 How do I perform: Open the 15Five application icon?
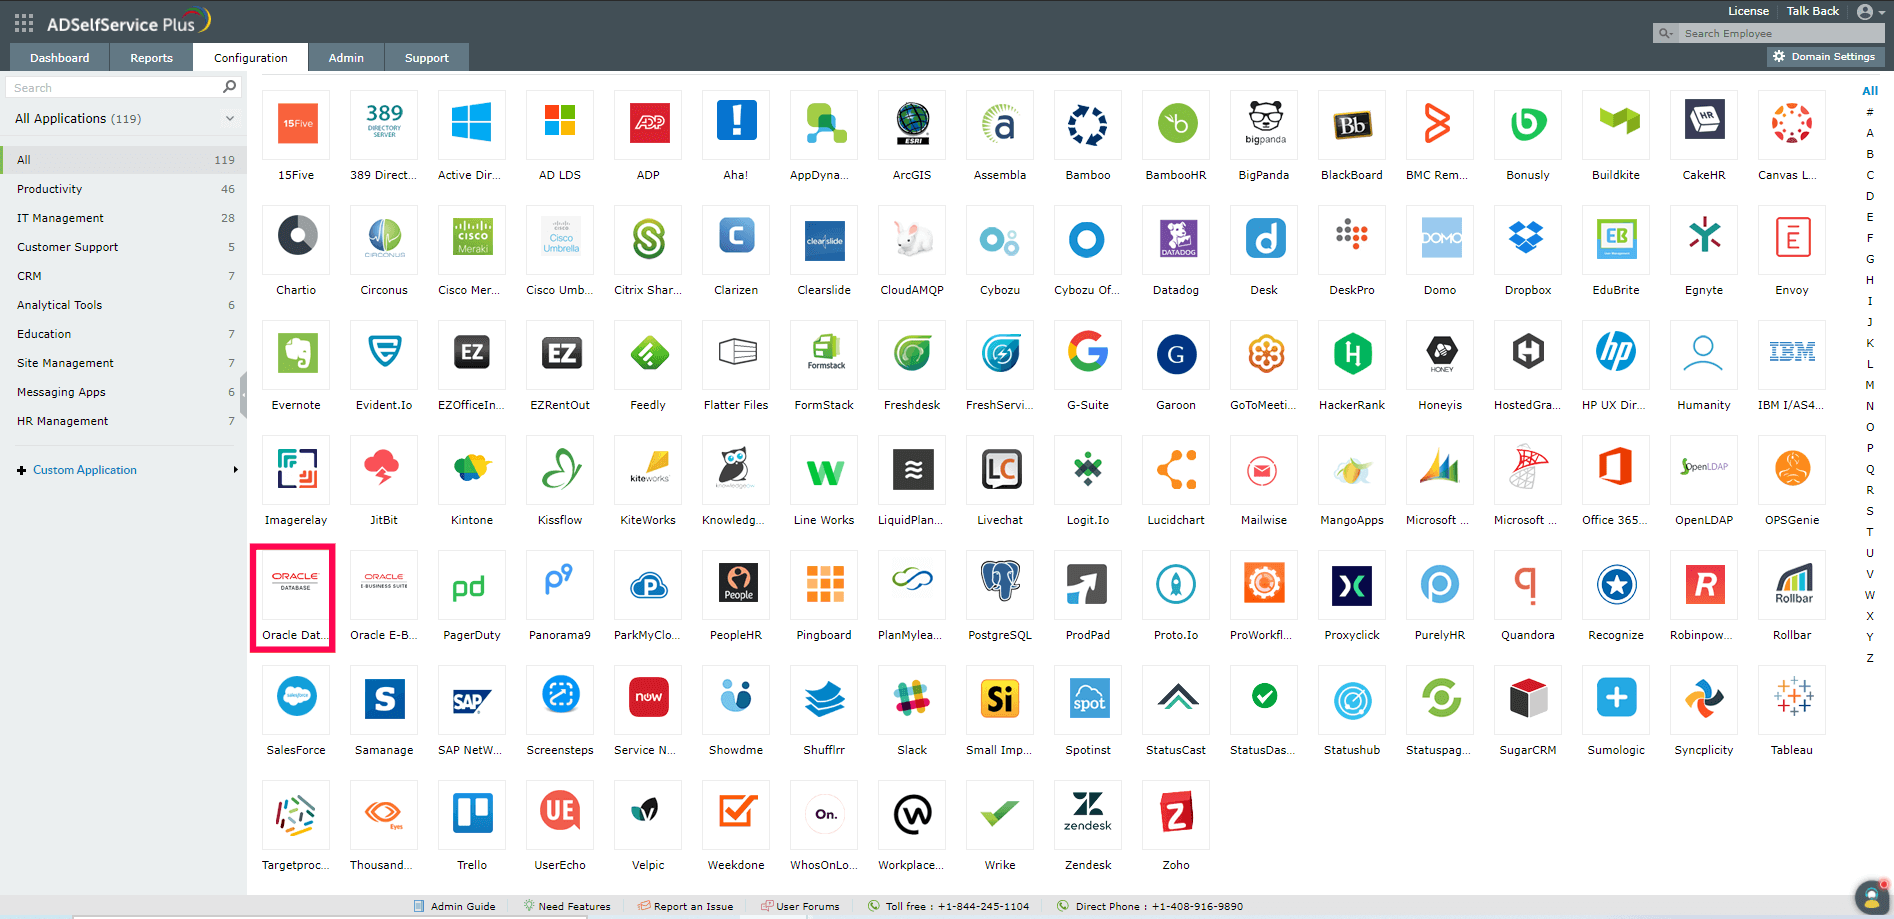[297, 124]
